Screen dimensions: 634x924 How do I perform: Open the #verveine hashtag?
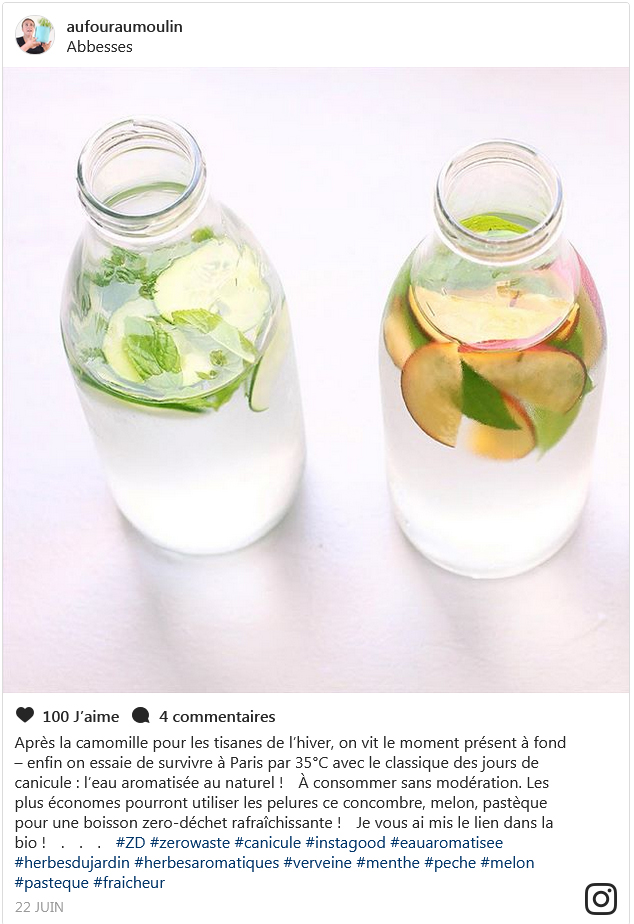click(318, 863)
